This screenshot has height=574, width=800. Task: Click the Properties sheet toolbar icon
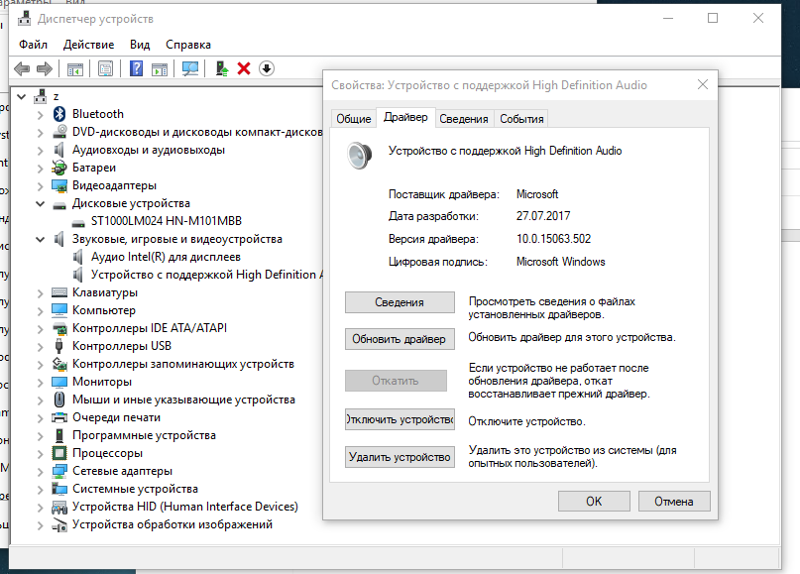tap(106, 68)
